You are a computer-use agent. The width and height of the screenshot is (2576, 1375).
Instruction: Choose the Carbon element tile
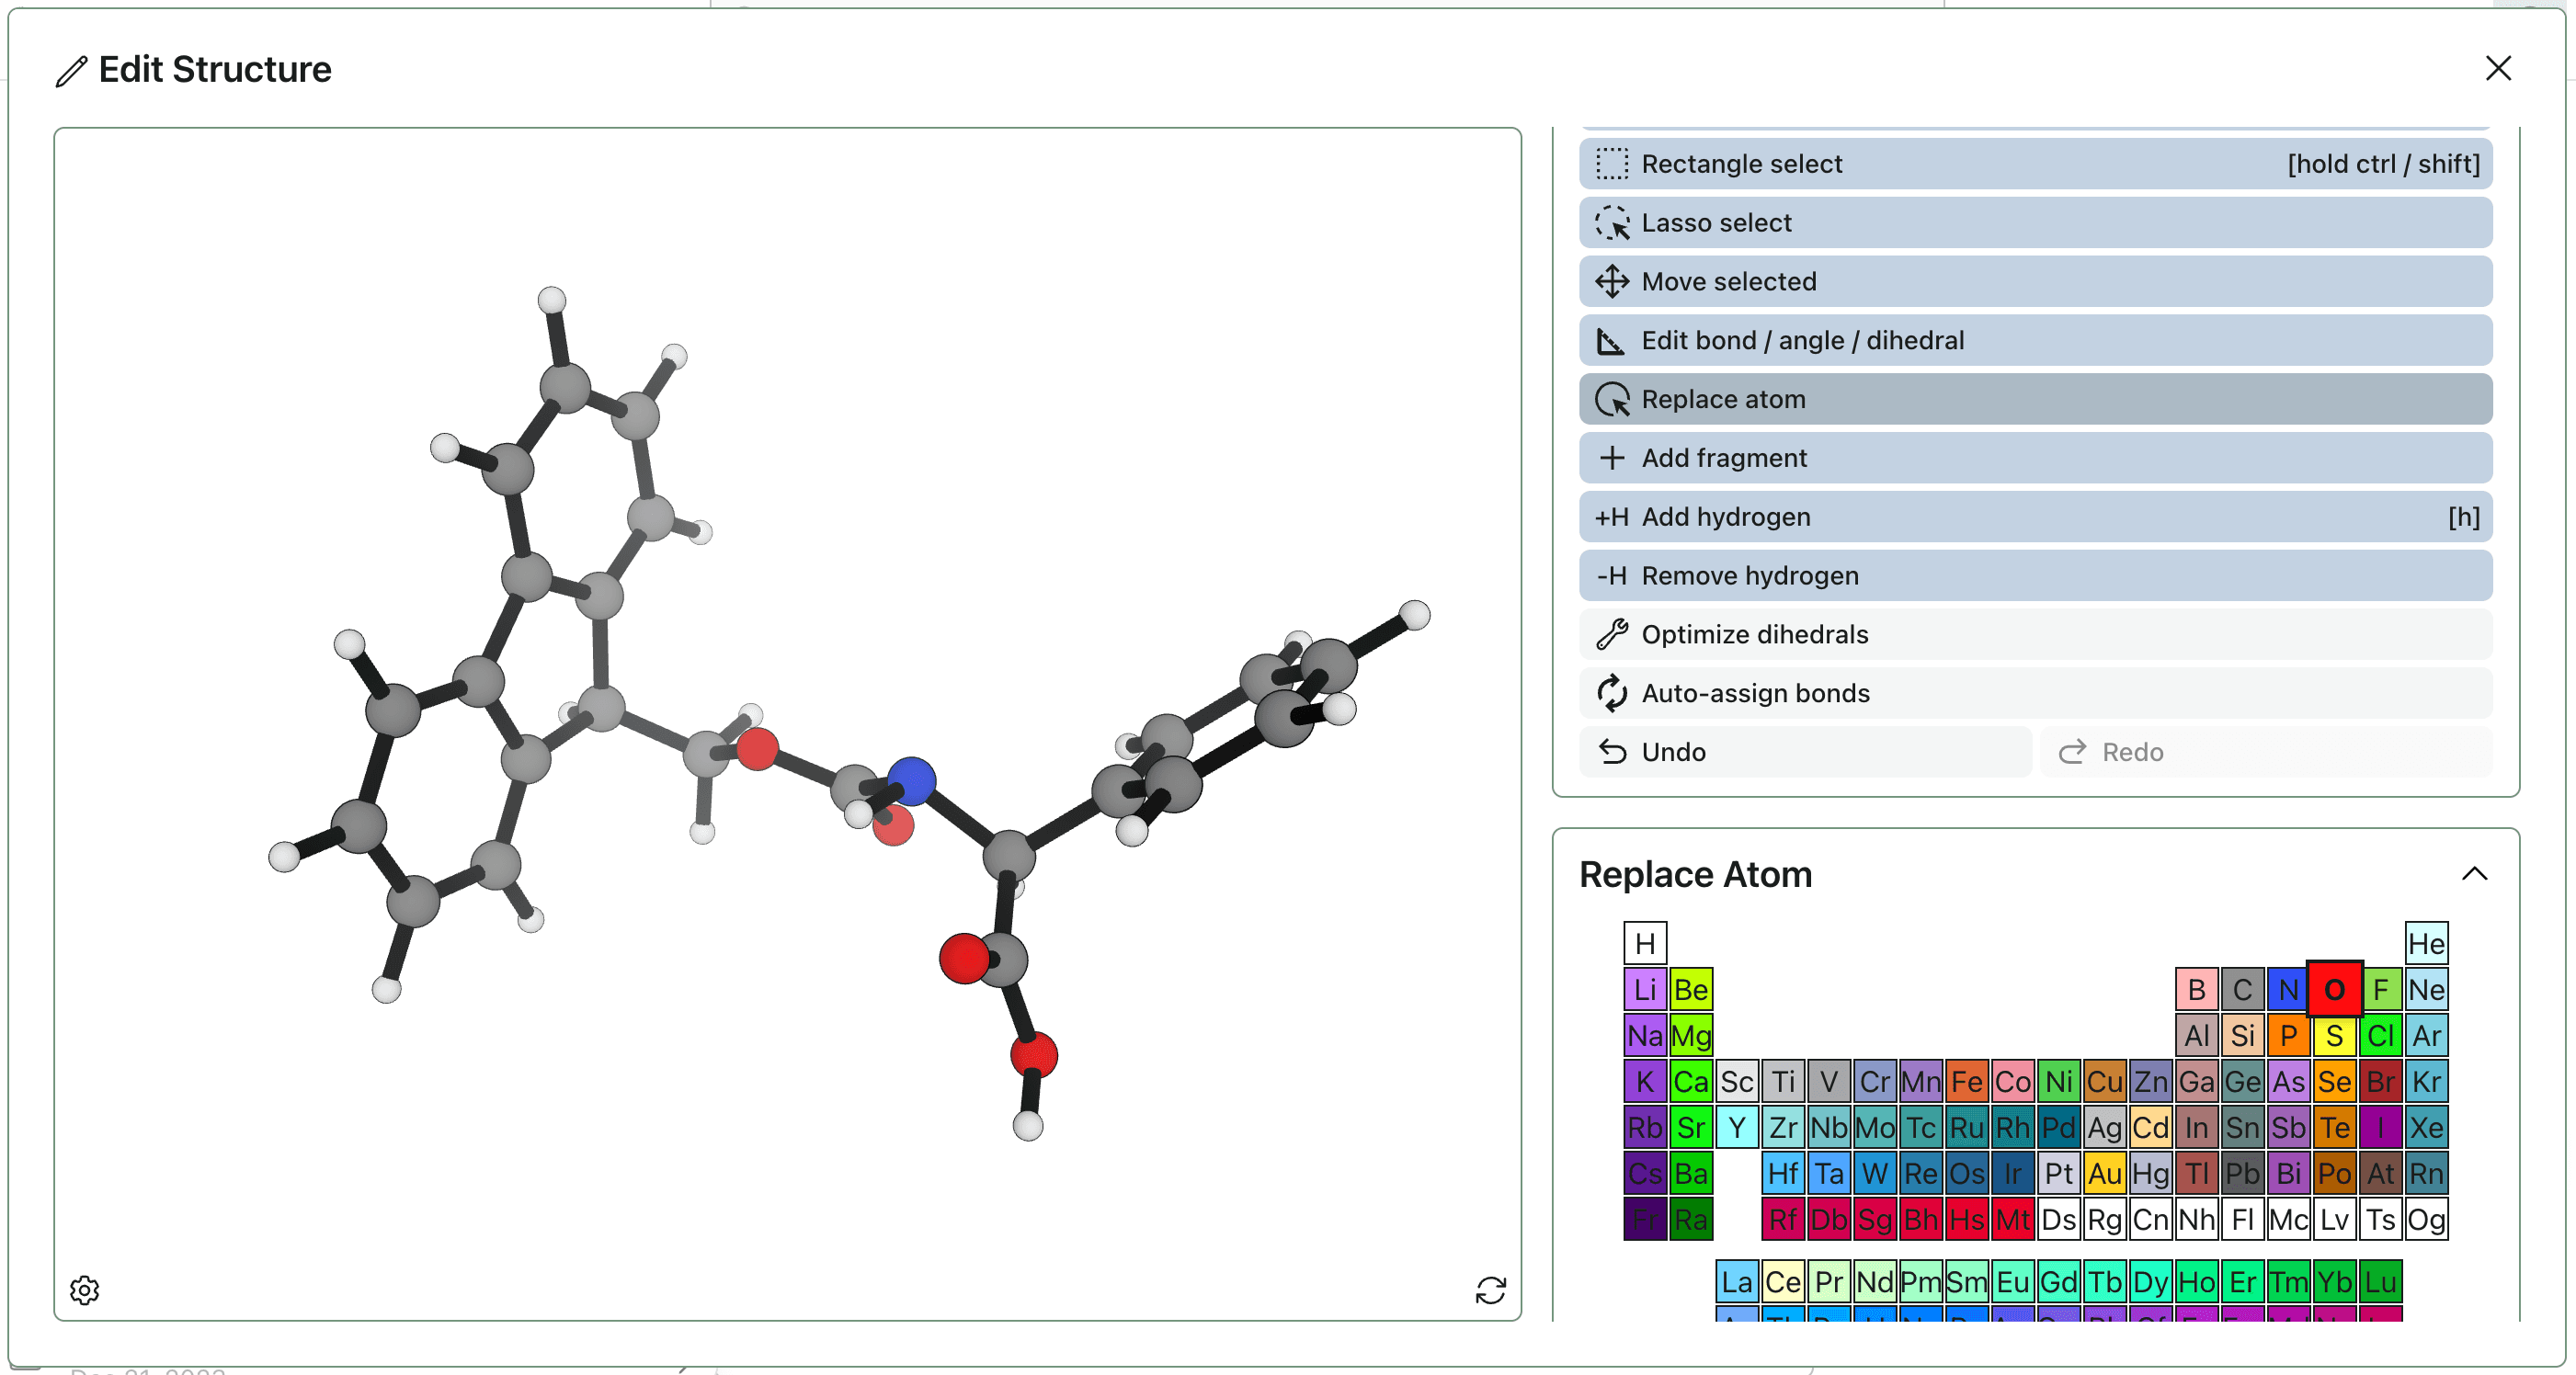tap(2243, 990)
